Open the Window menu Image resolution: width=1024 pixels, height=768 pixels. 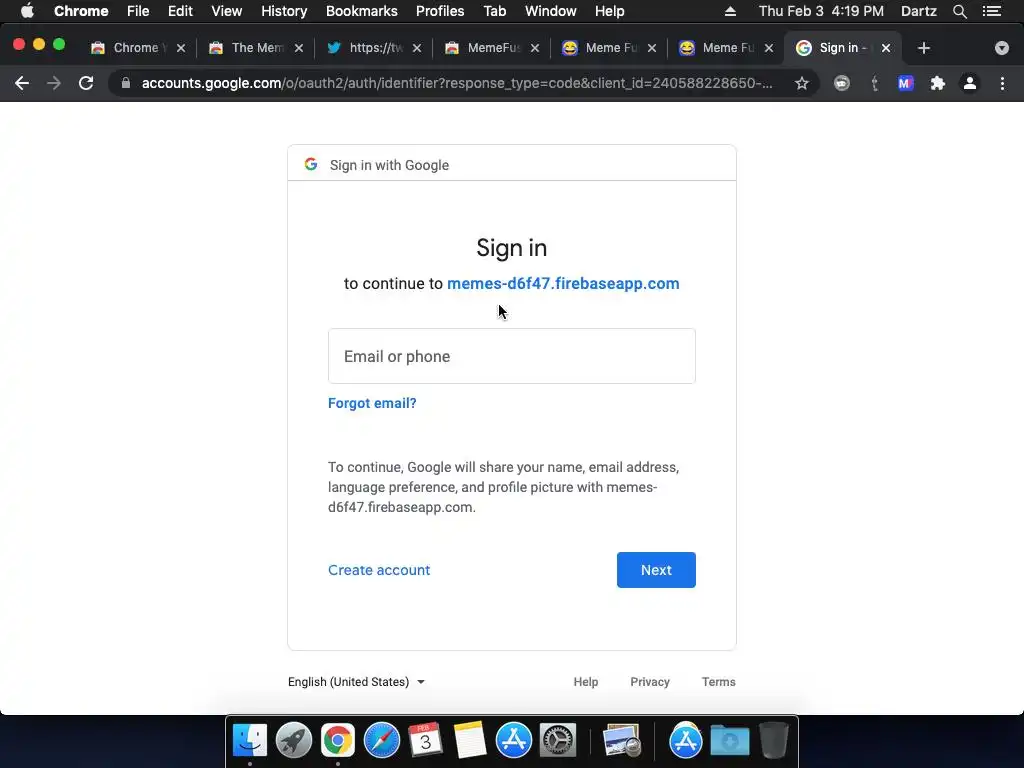click(551, 11)
